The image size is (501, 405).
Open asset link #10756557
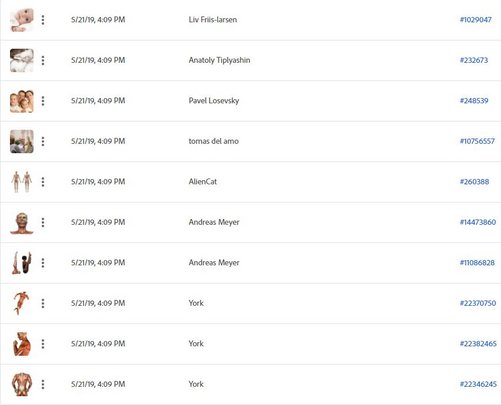pyautogui.click(x=477, y=141)
